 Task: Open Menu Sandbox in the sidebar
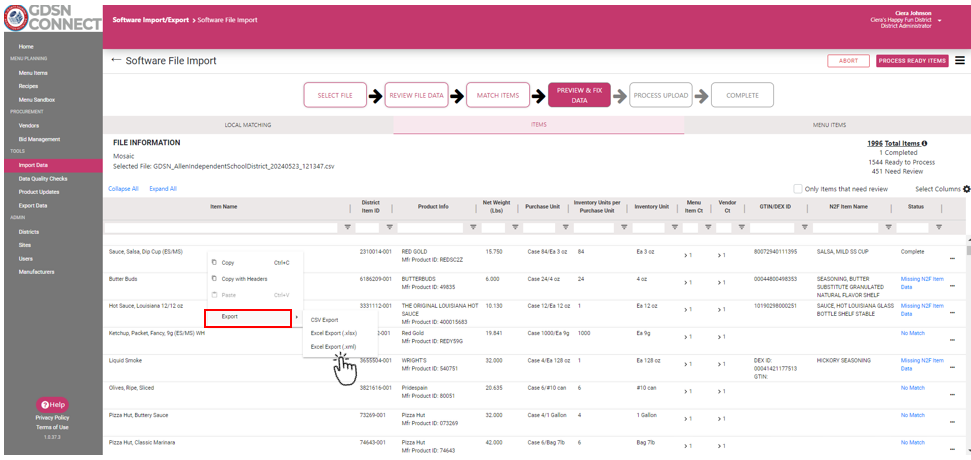point(37,100)
